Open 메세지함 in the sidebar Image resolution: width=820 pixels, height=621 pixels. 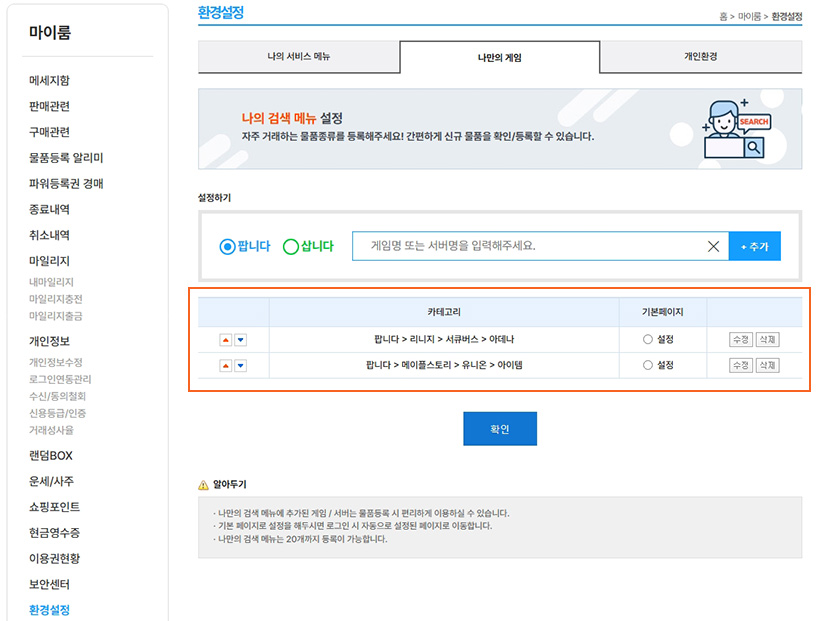pyautogui.click(x=50, y=80)
